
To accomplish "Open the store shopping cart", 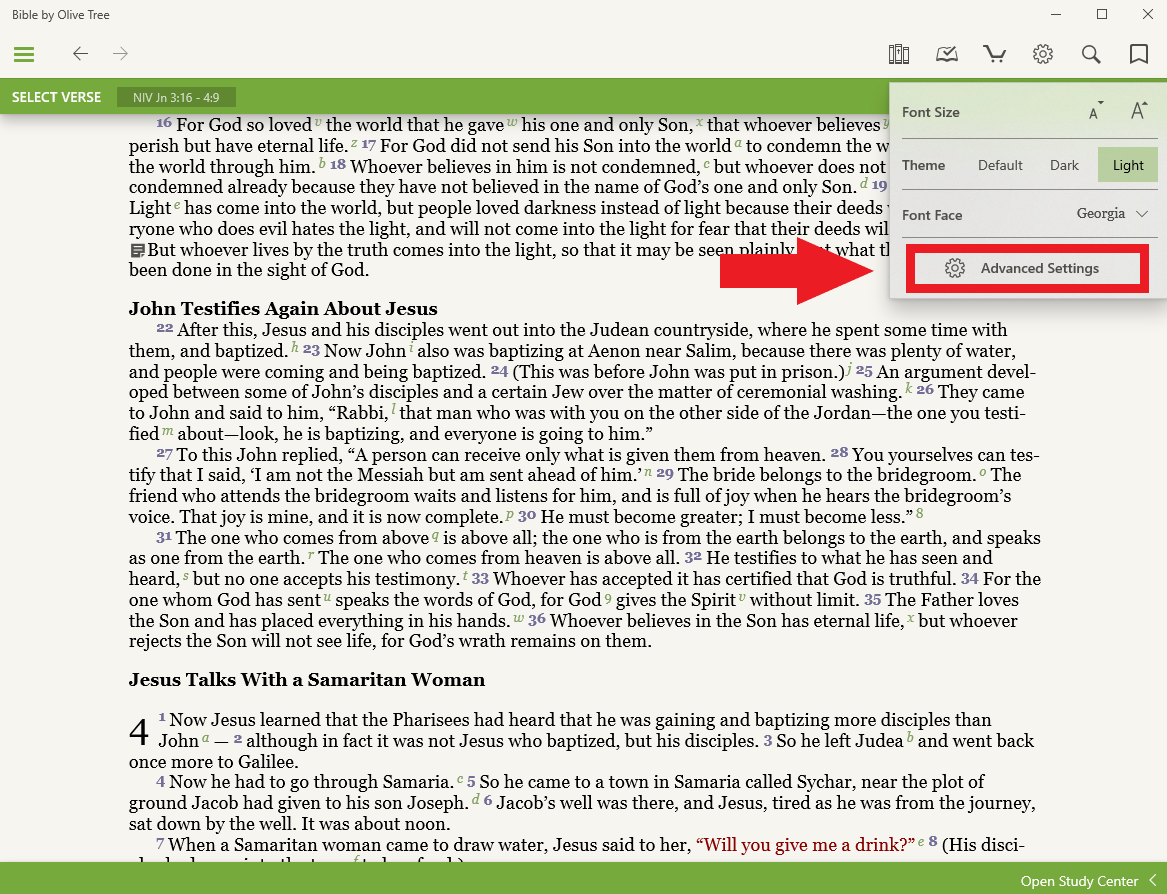I will point(994,54).
